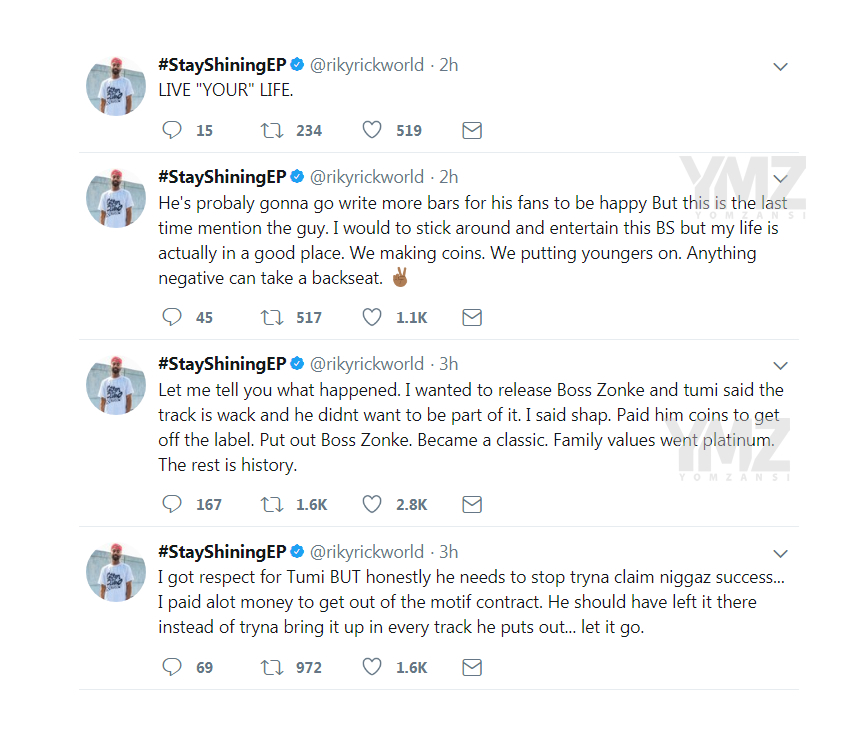Expand chevron menu on the Tumi respect tweet
Viewport: 850px width, 750px height.
[780, 553]
